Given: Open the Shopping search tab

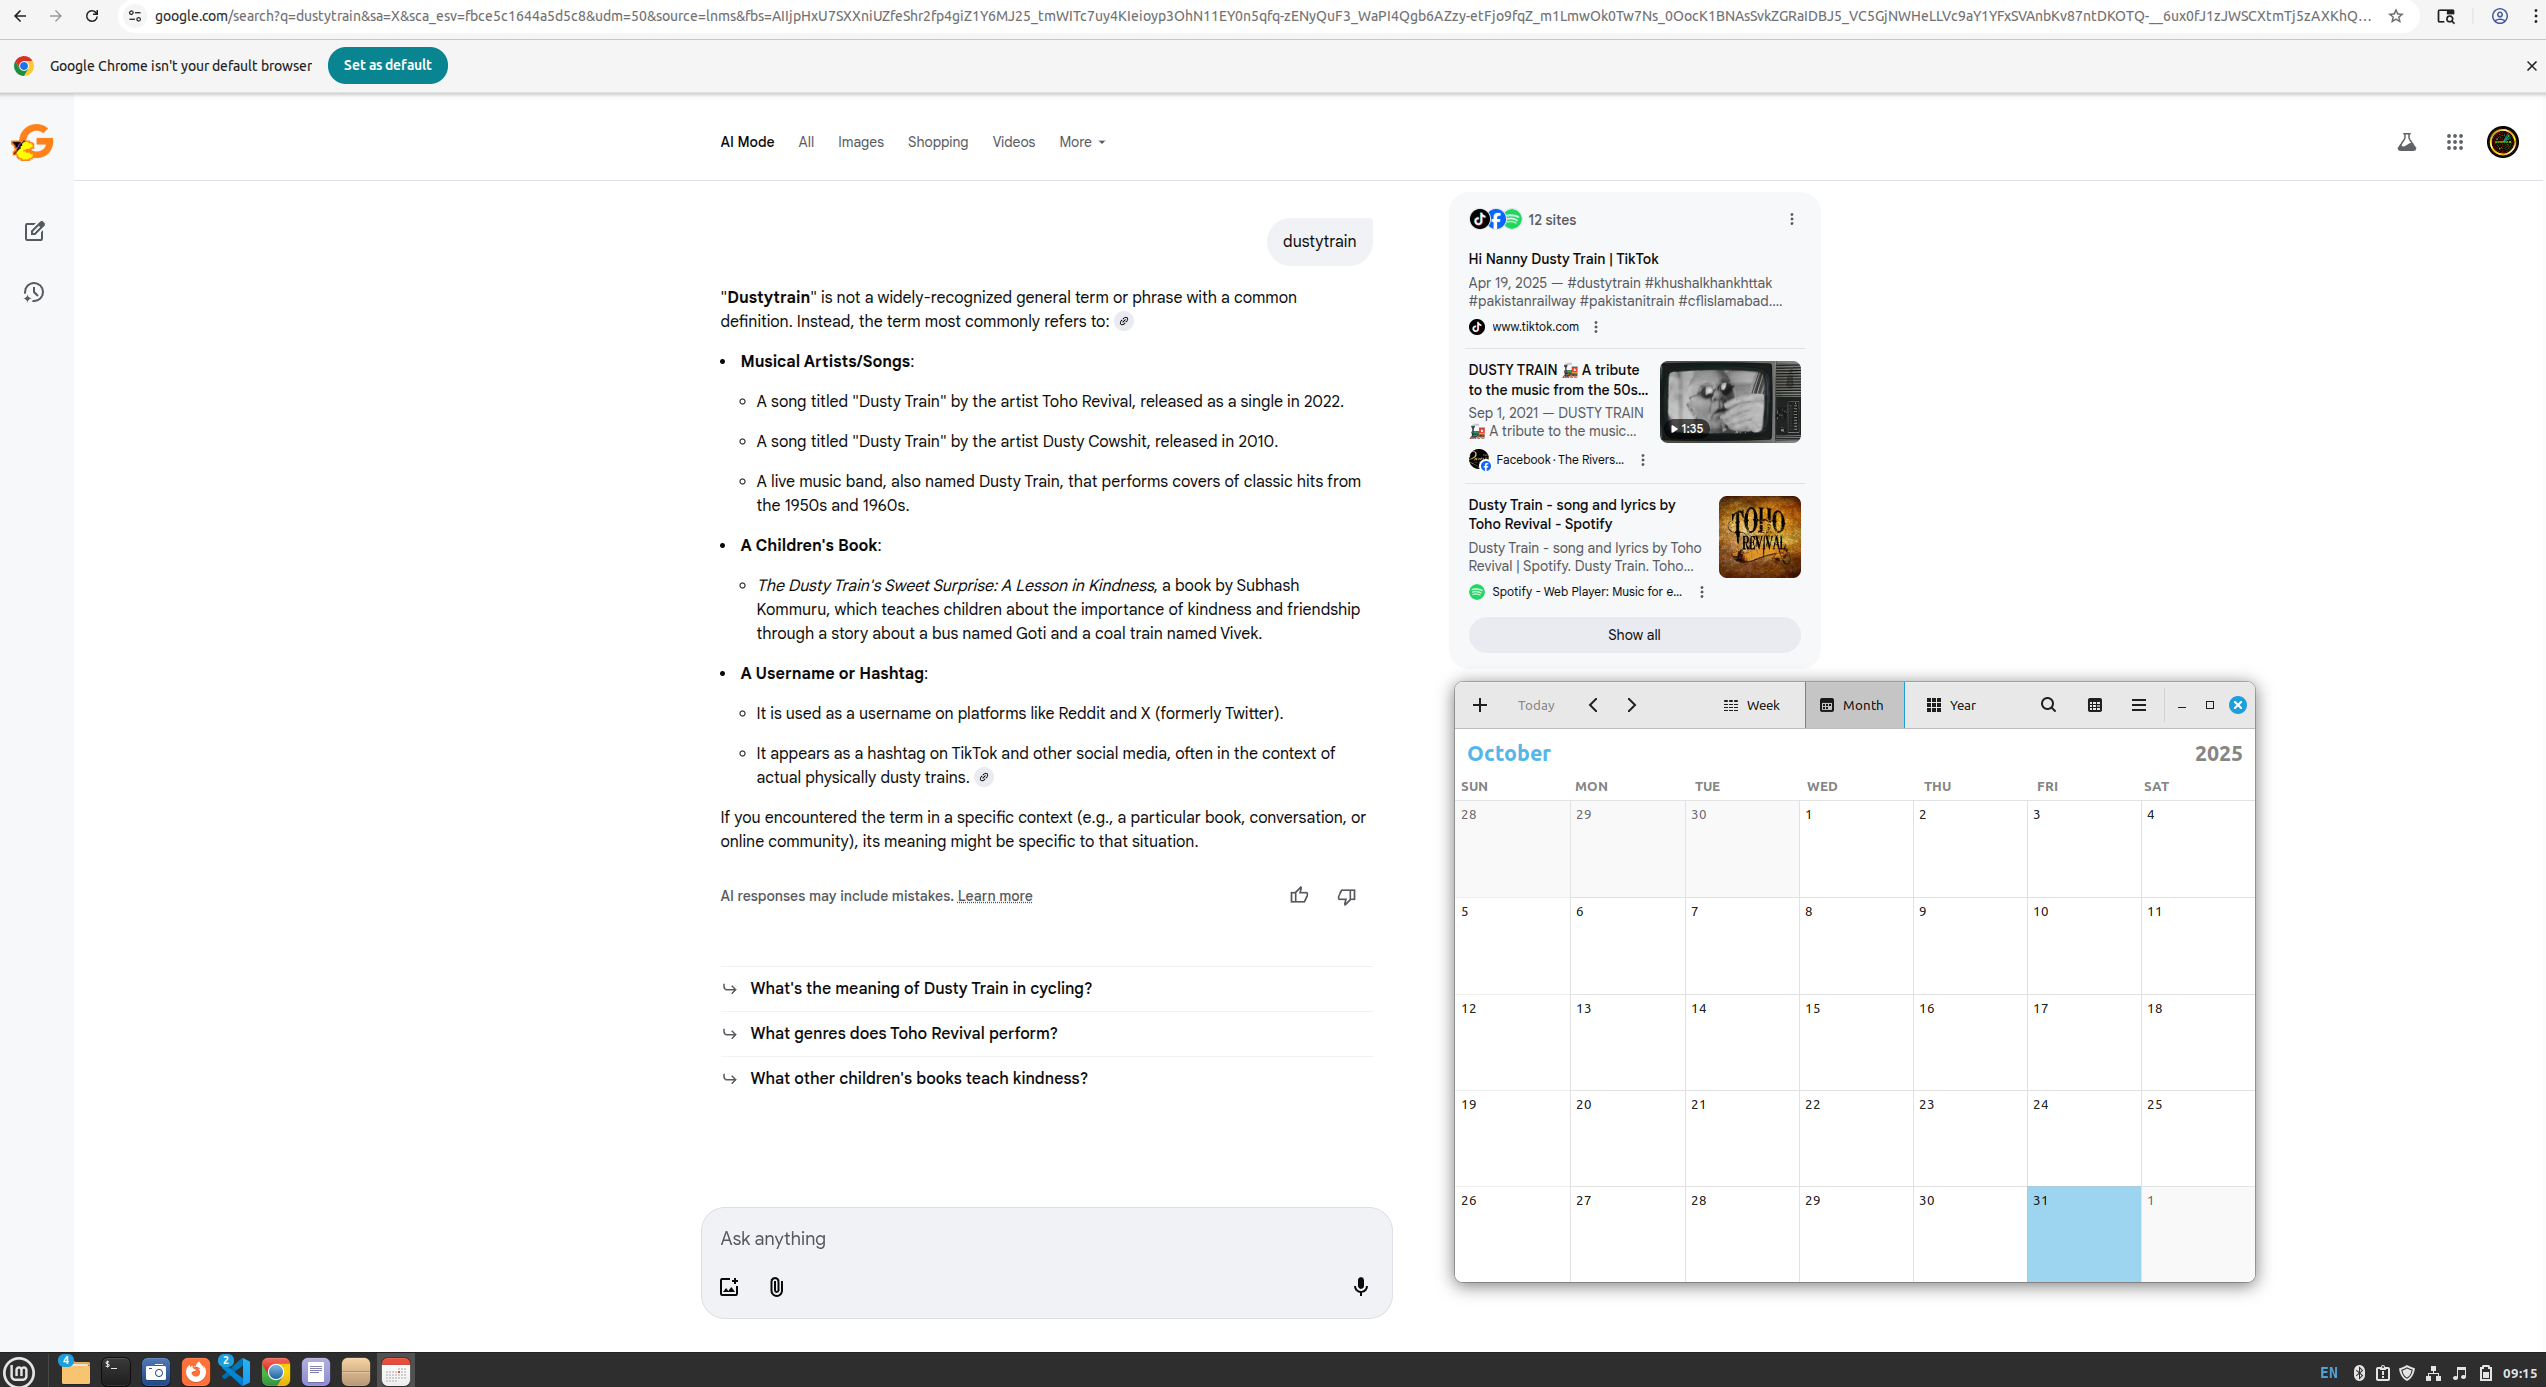Looking at the screenshot, I should [x=937, y=142].
